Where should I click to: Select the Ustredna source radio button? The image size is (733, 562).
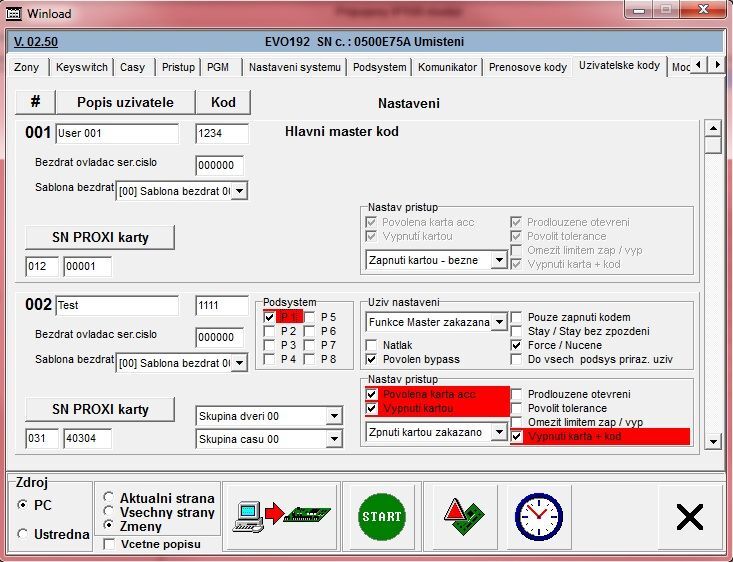[x=23, y=534]
